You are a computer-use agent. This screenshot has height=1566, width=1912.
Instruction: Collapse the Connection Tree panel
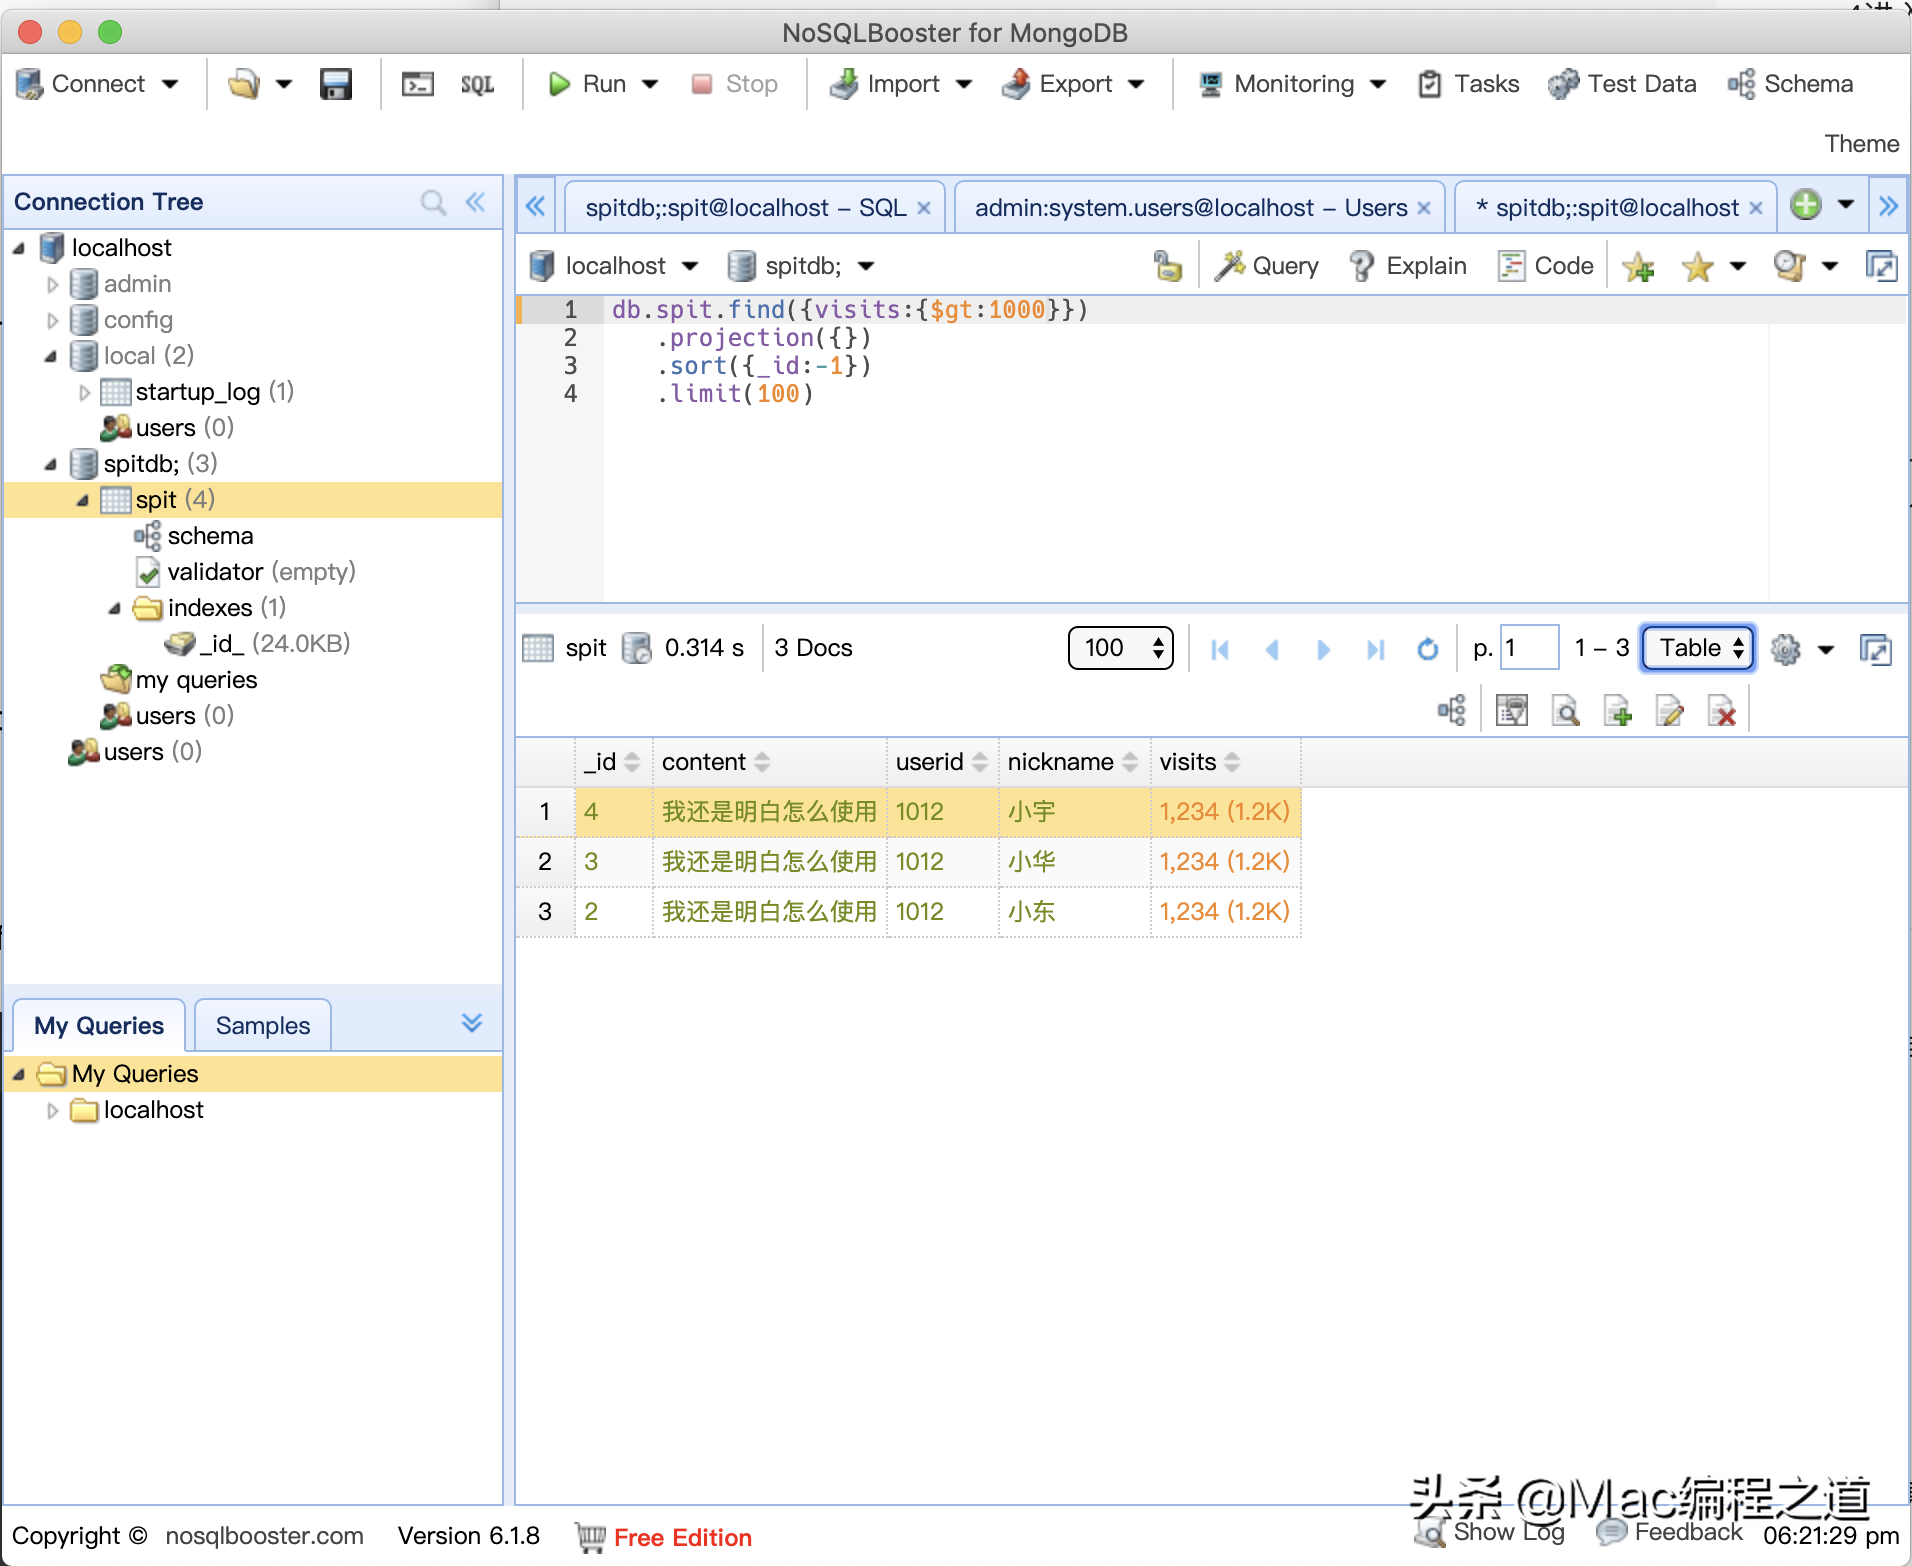[x=476, y=202]
